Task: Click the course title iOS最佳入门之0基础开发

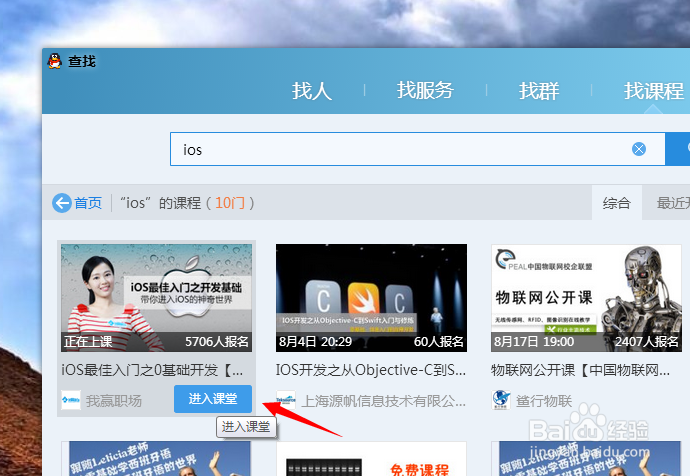Action: pos(152,370)
